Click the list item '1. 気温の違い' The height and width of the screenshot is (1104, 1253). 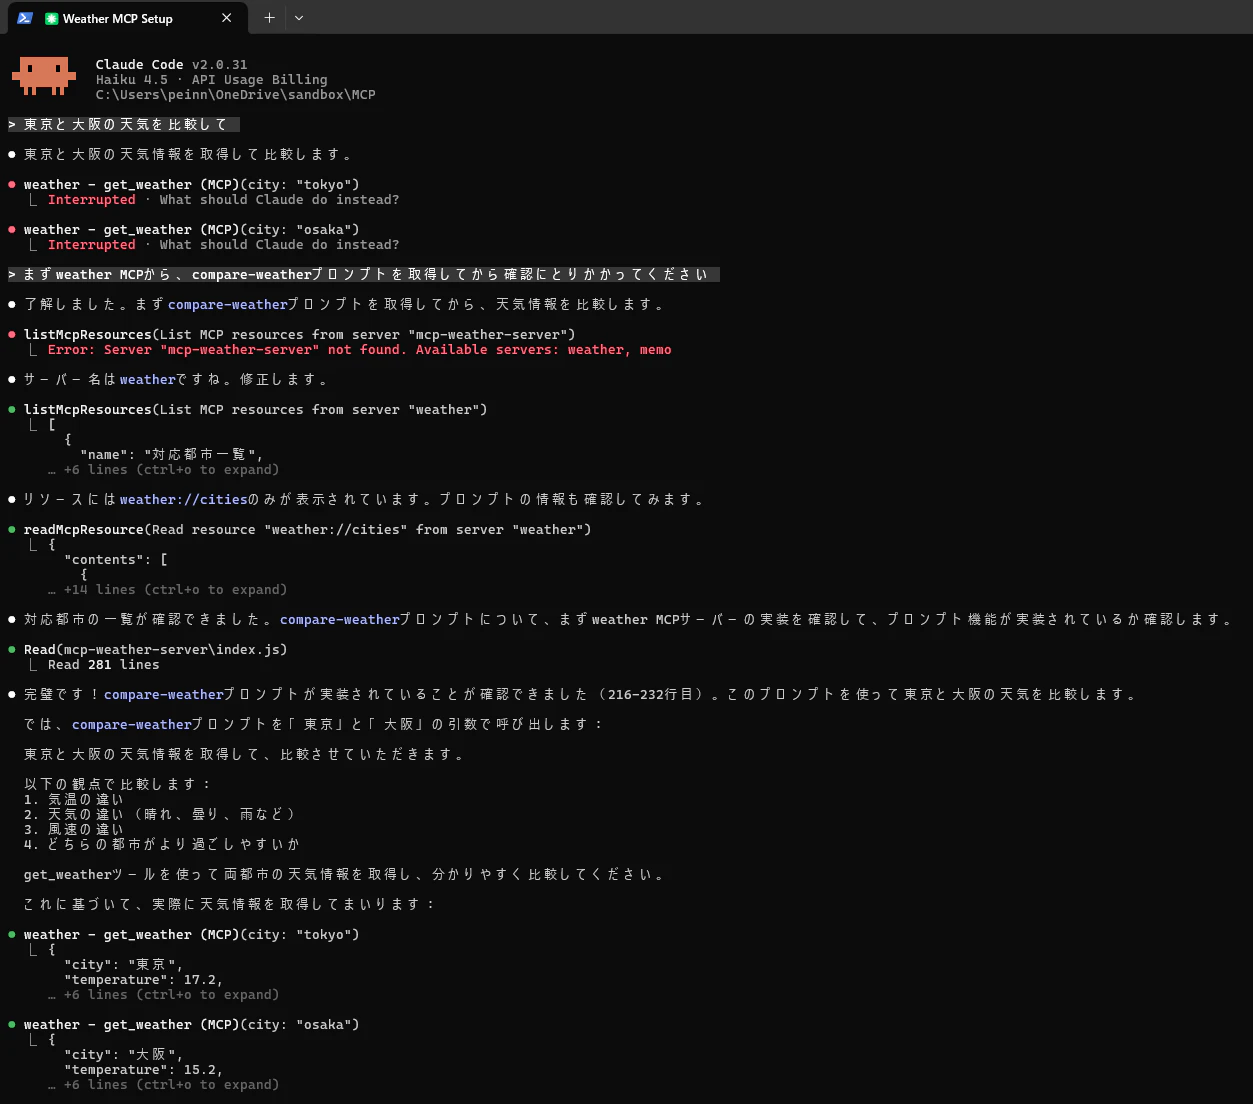[73, 800]
